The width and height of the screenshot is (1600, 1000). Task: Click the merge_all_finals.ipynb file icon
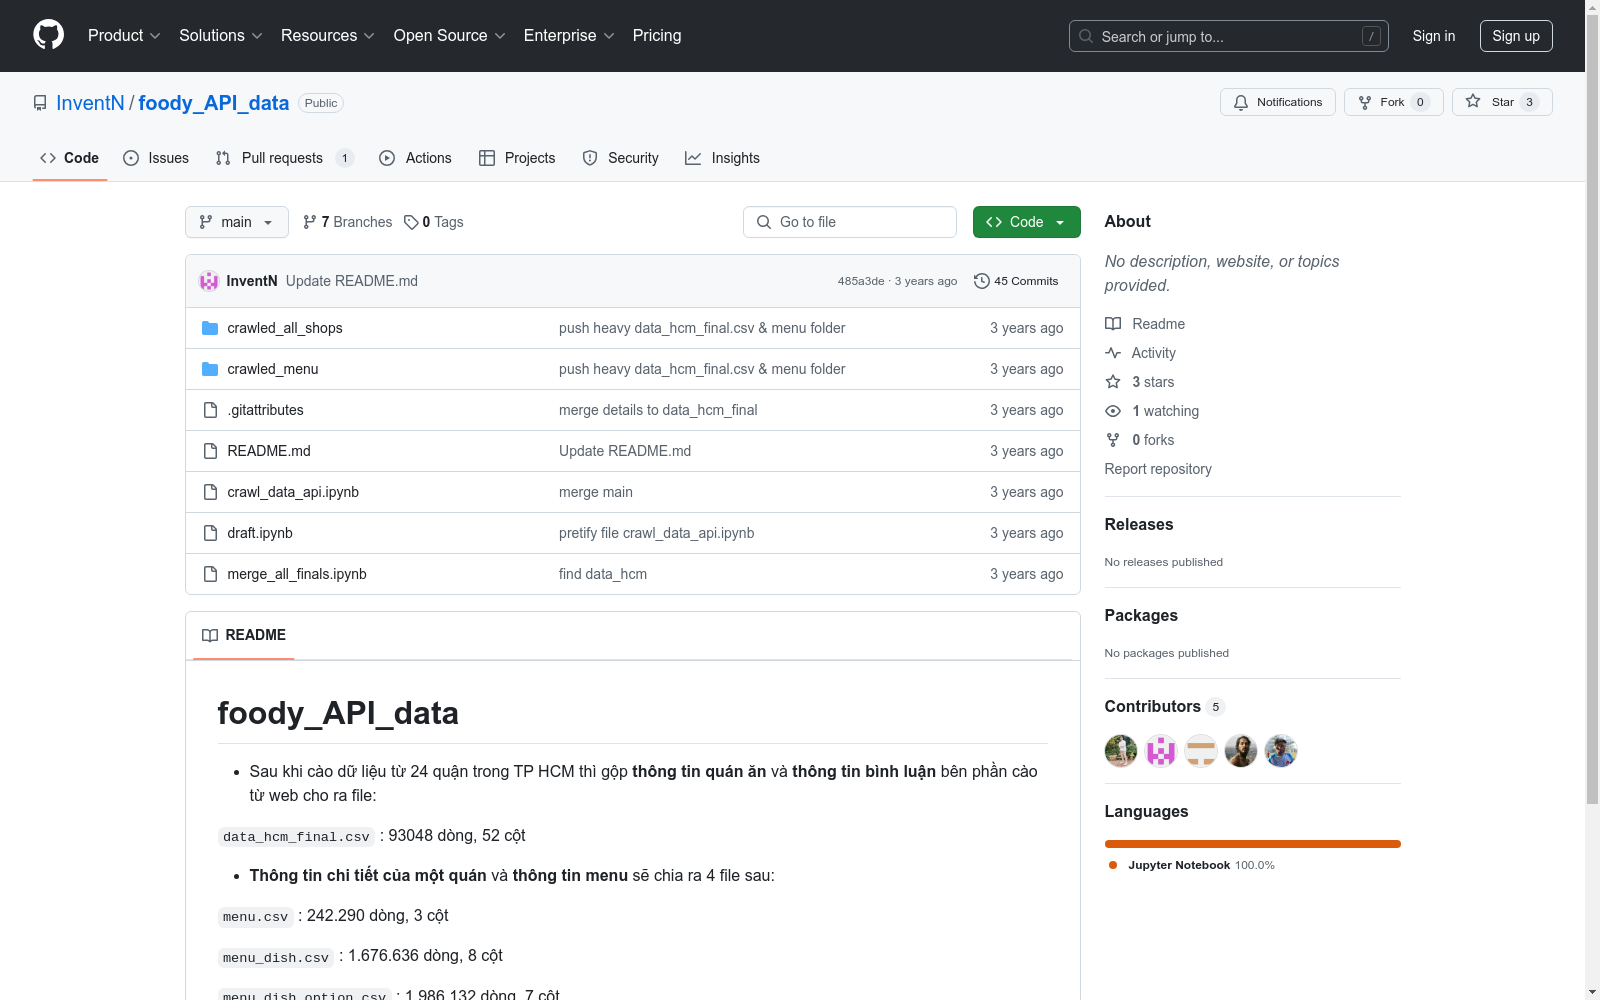tap(210, 574)
